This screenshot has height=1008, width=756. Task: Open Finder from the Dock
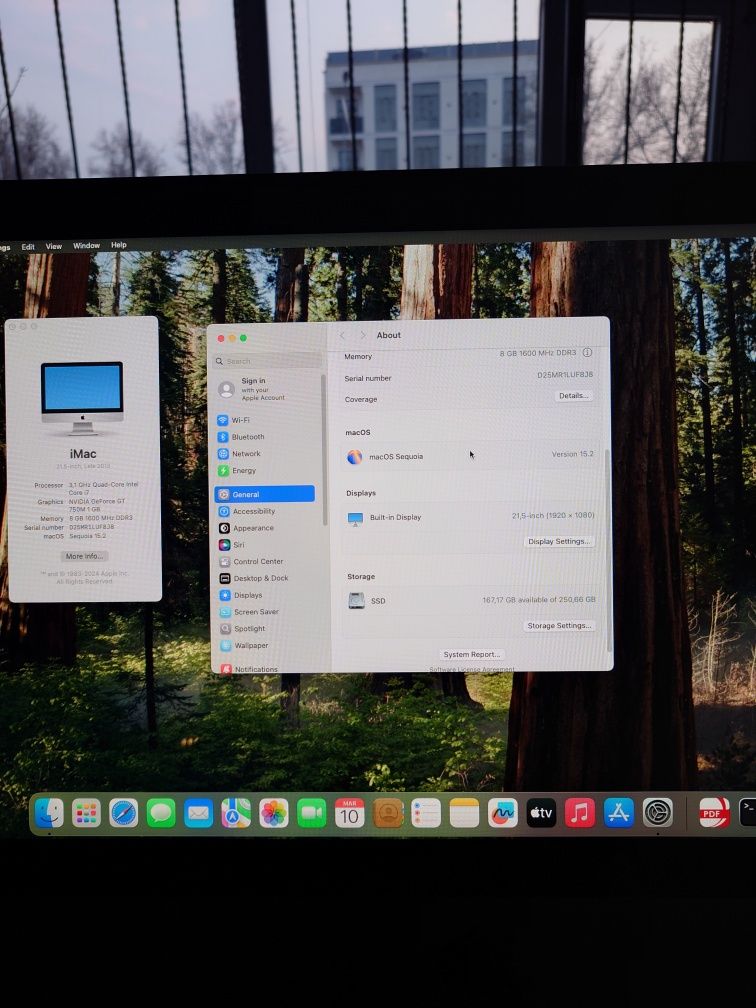click(x=50, y=813)
